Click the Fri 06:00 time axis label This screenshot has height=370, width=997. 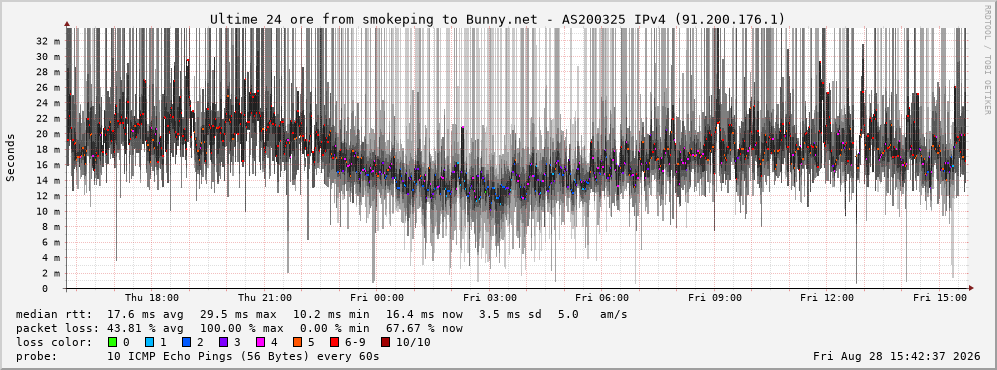[602, 298]
